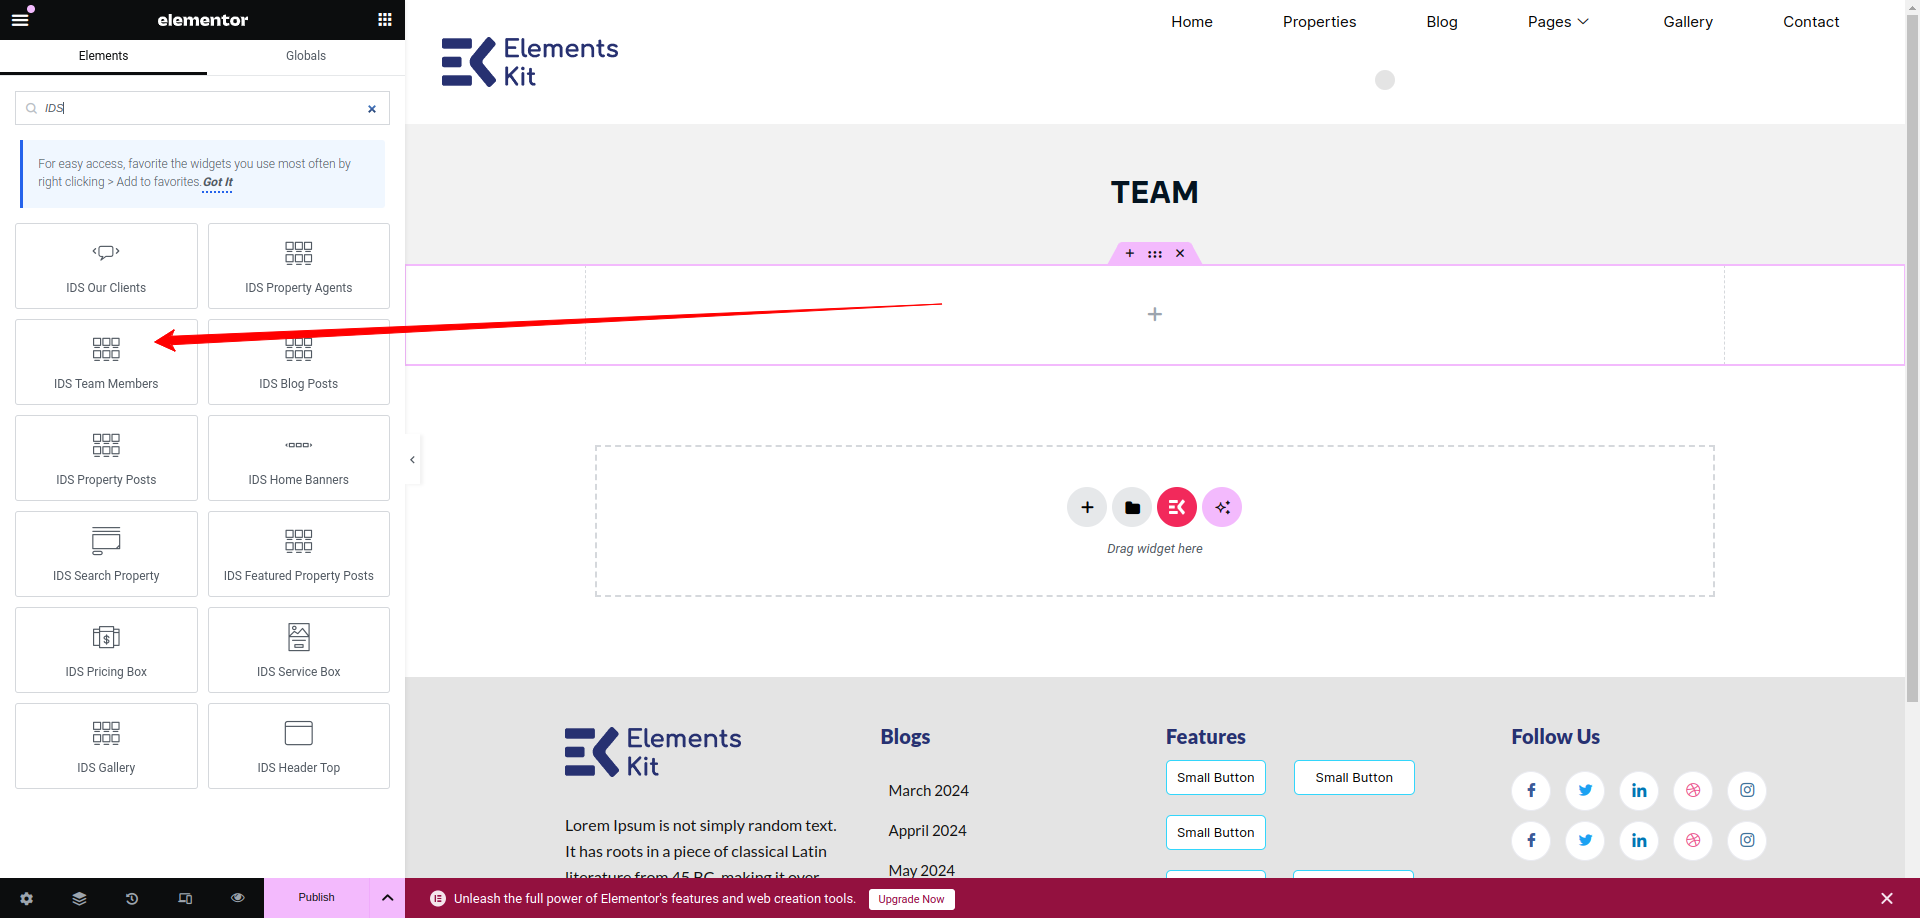Select the IDS Pricing Box widget
This screenshot has width=1920, height=918.
click(106, 650)
